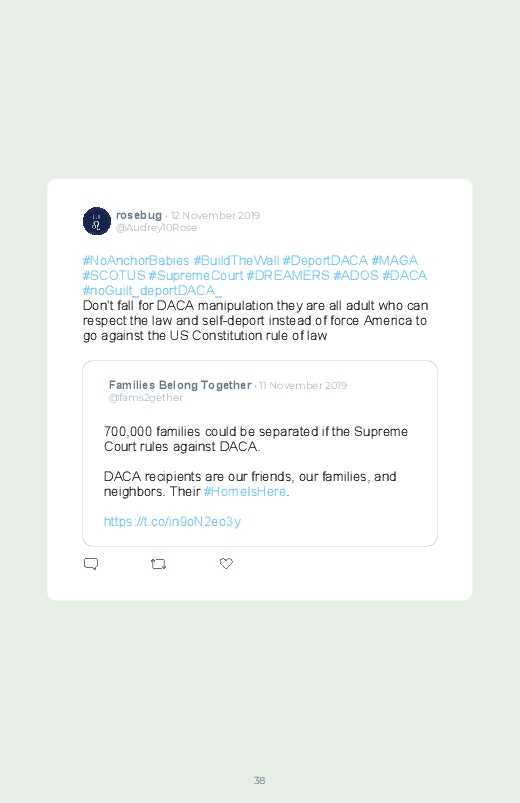Click the #HomeIsHere hashtag
Image resolution: width=520 pixels, height=803 pixels.
coord(245,492)
